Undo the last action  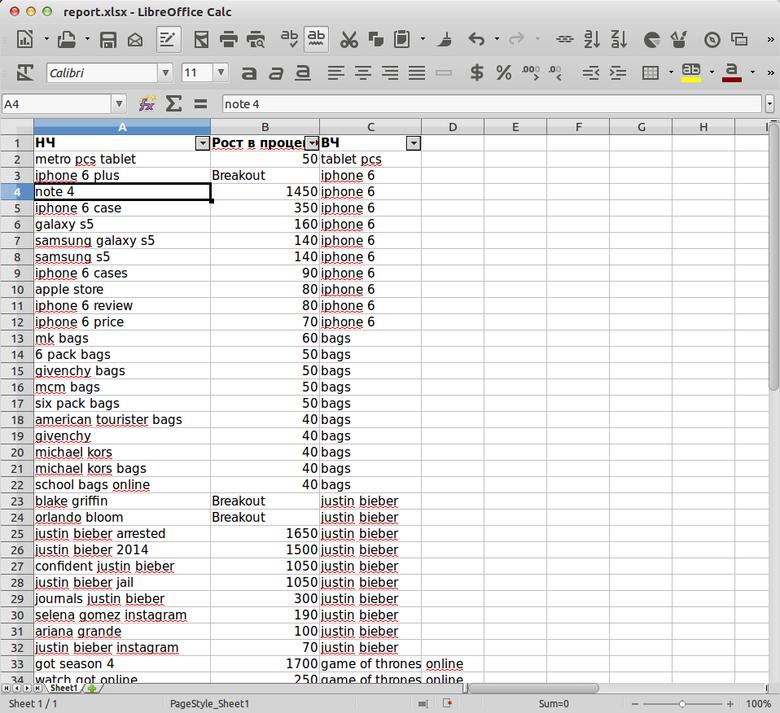(x=476, y=39)
